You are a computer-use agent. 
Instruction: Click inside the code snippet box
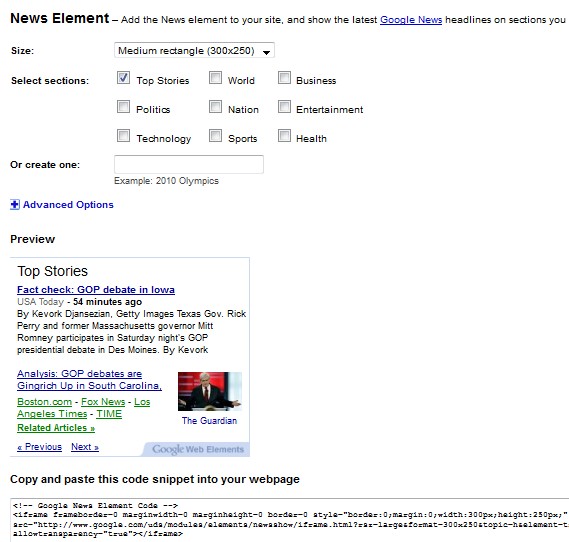(289, 520)
